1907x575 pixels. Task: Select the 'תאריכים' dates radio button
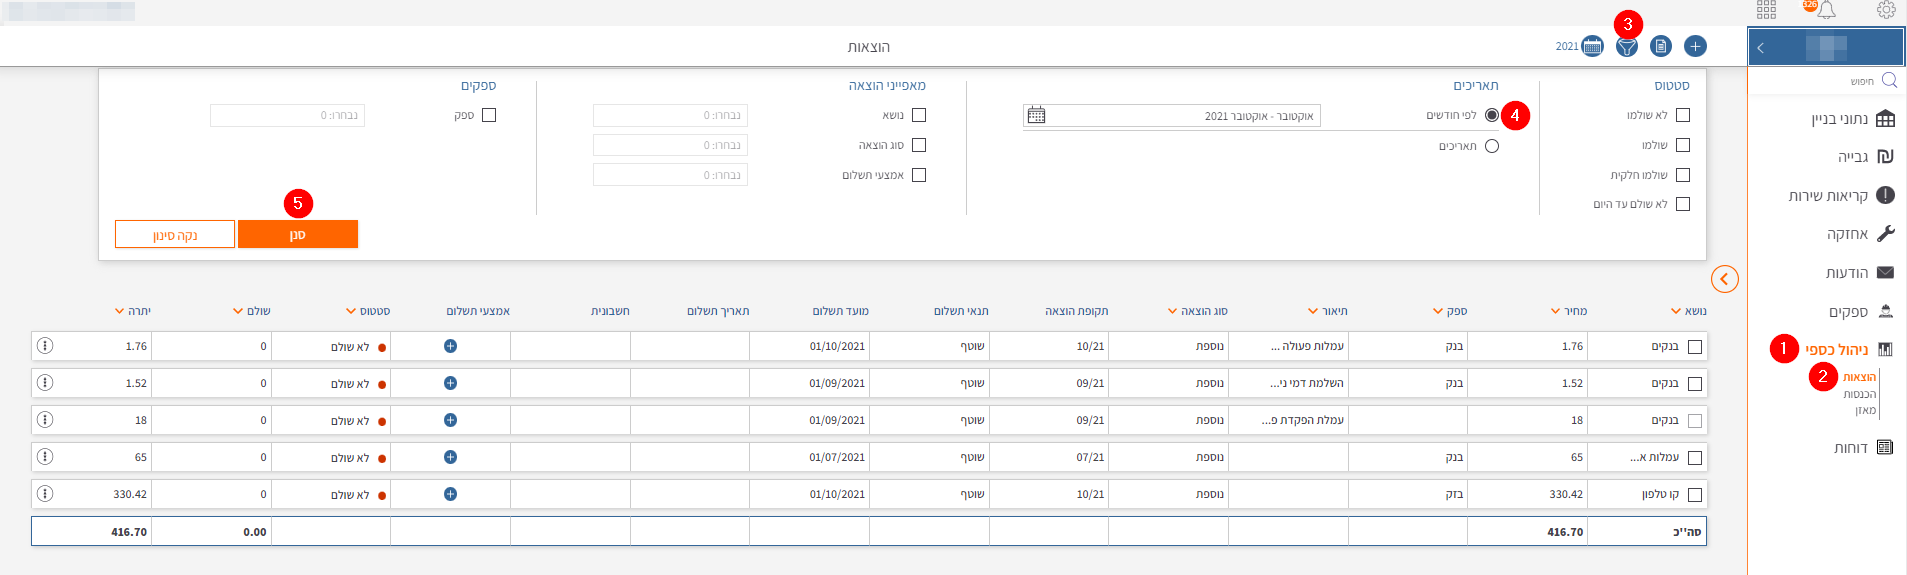[x=1492, y=146]
